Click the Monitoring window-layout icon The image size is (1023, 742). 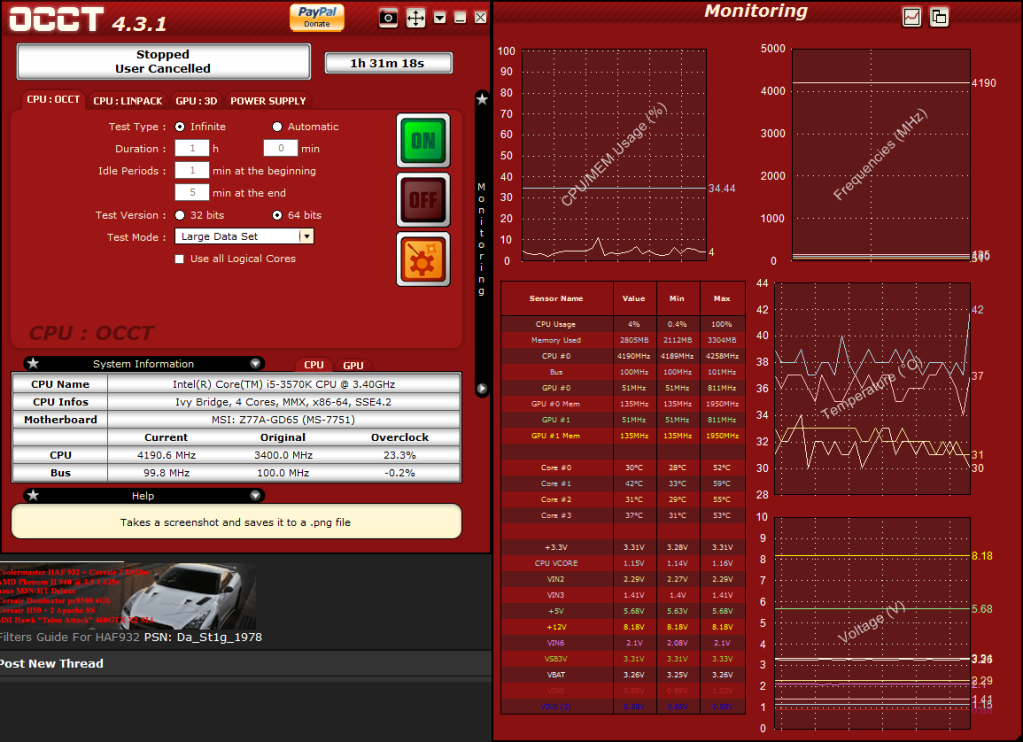939,17
